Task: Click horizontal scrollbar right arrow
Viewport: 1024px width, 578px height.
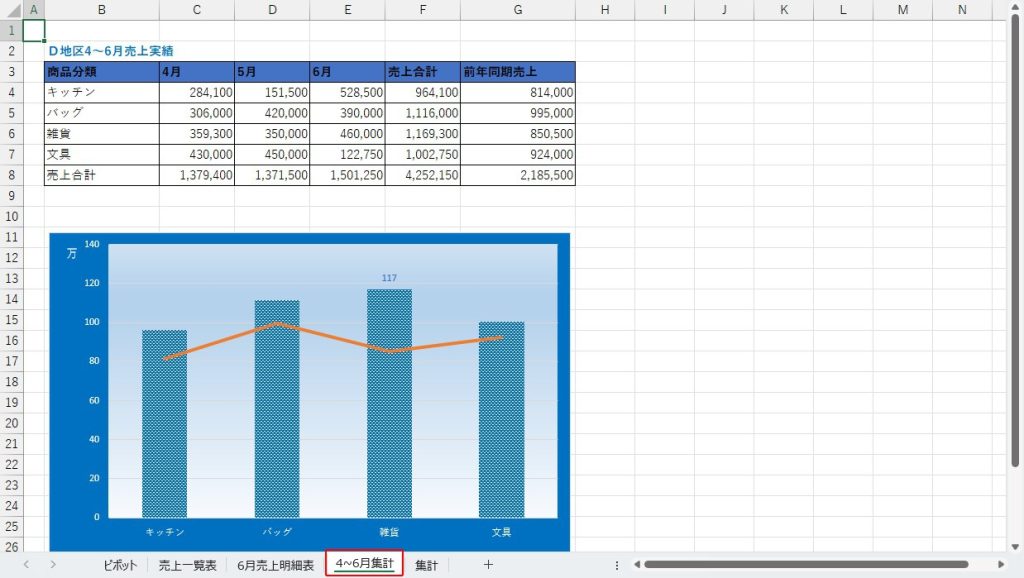Action: 1003,565
